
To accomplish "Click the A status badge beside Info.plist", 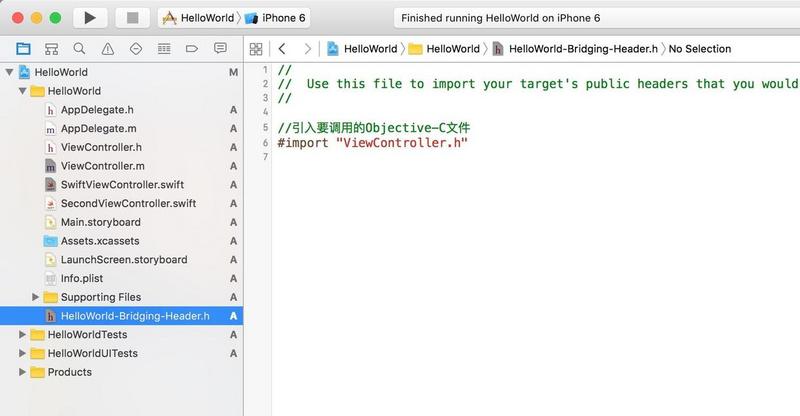I will (x=233, y=279).
